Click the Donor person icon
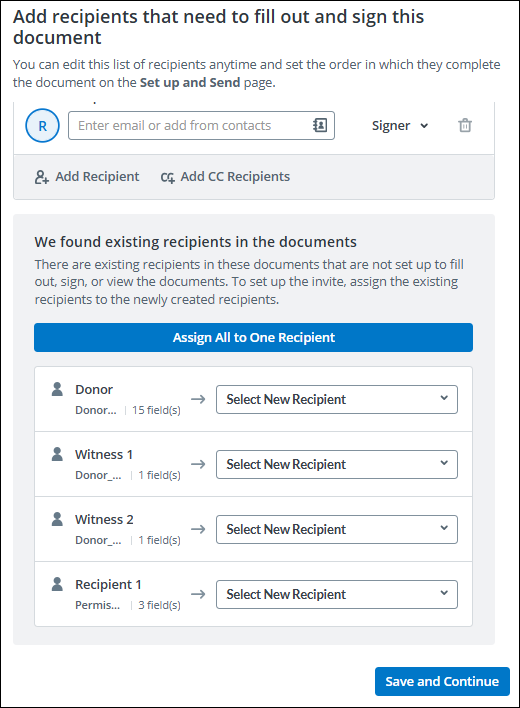The height and width of the screenshot is (708, 520). [57, 389]
